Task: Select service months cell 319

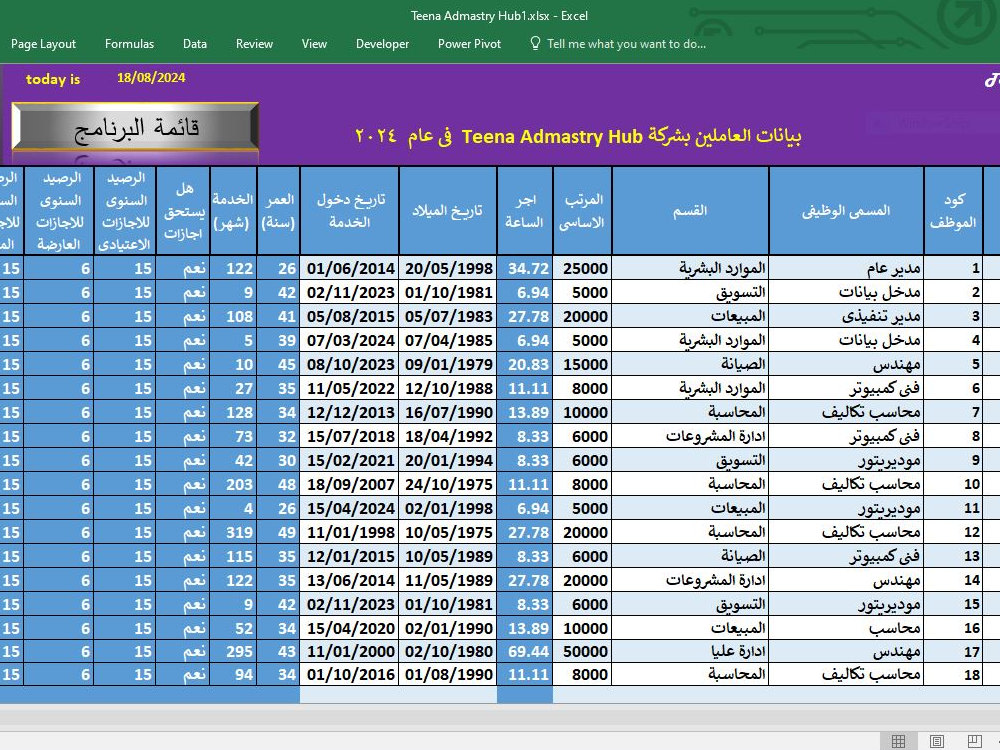Action: 233,532
